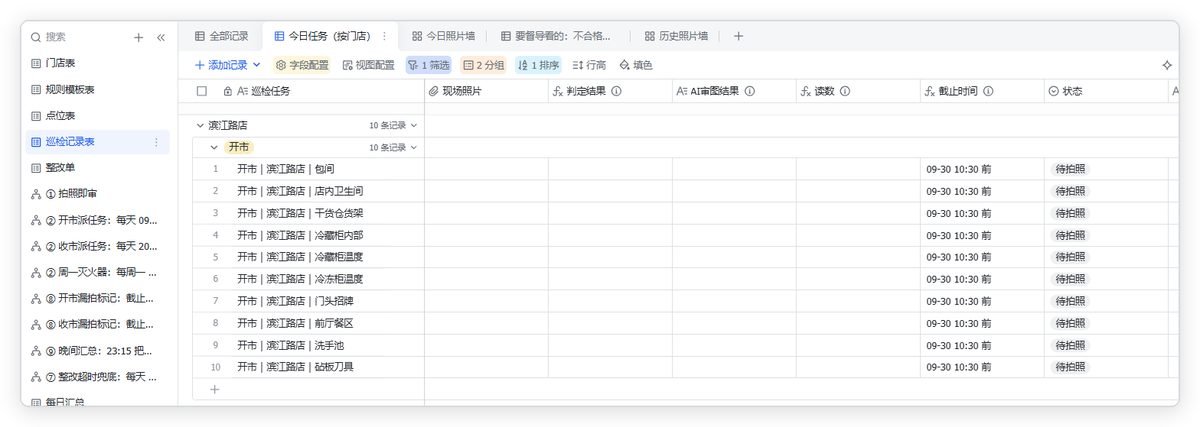The width and height of the screenshot is (1200, 427).
Task: Open the 填色 fill color tool
Action: [636, 65]
